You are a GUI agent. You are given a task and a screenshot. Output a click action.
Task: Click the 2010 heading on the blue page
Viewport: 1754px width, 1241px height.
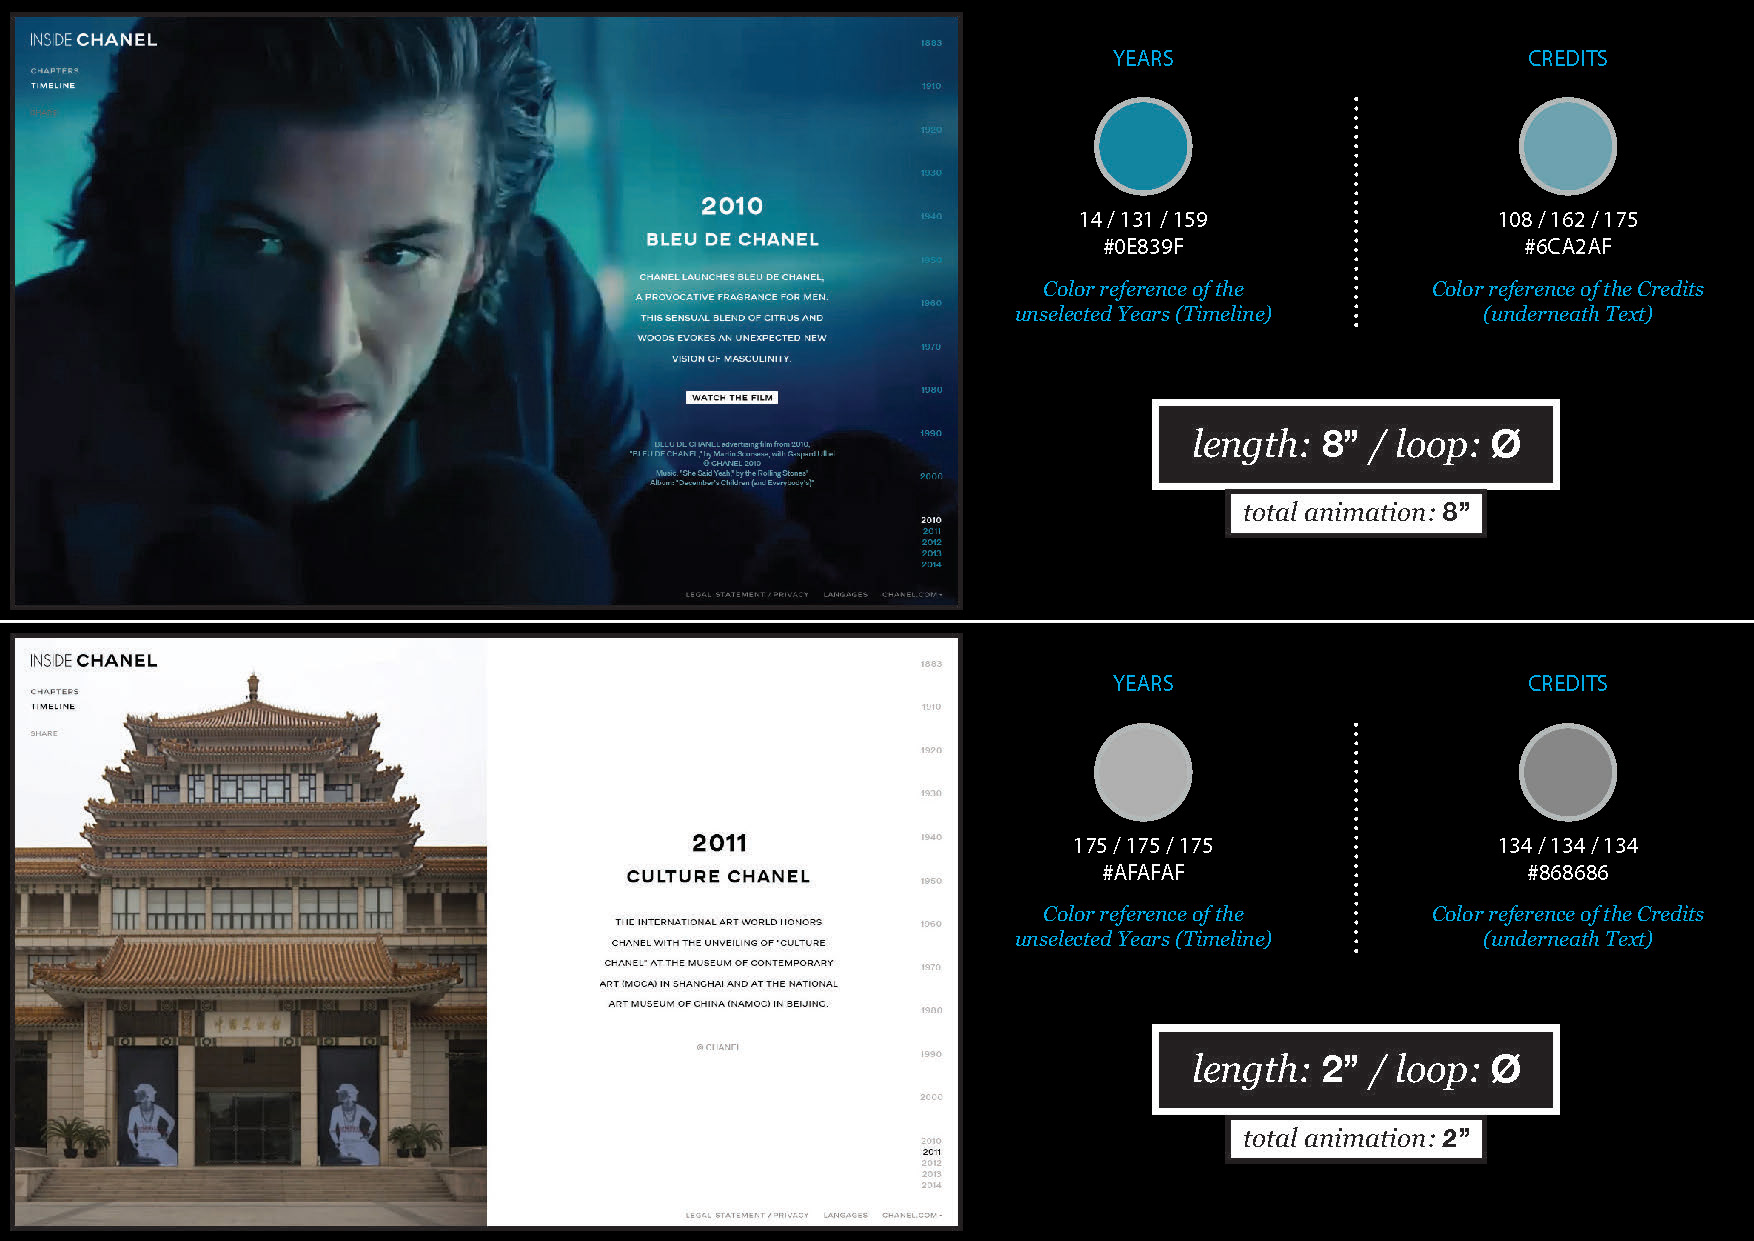[732, 206]
